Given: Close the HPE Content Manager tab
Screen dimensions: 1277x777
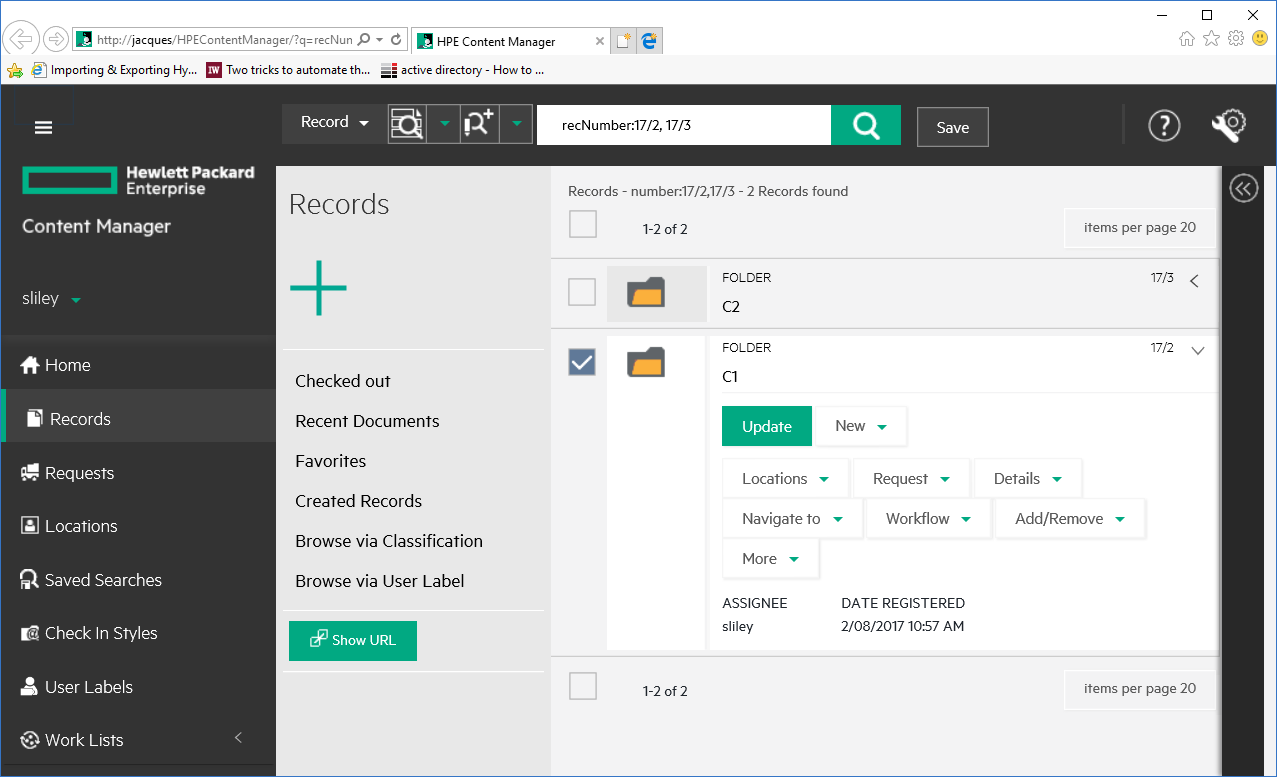Looking at the screenshot, I should tap(600, 41).
